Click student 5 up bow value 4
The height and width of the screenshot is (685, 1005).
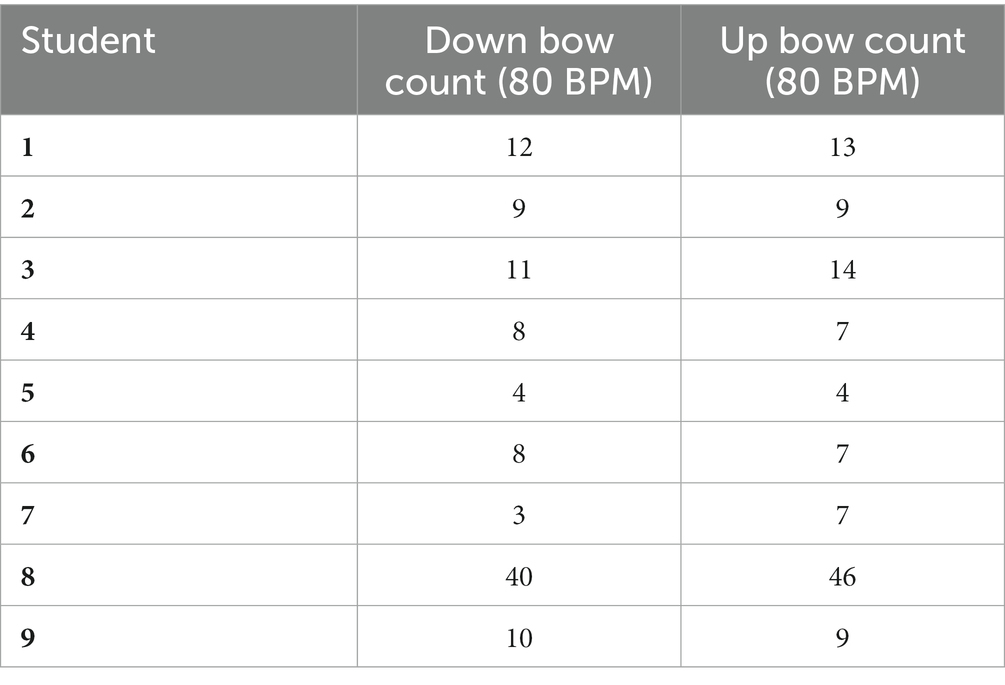tap(842, 392)
